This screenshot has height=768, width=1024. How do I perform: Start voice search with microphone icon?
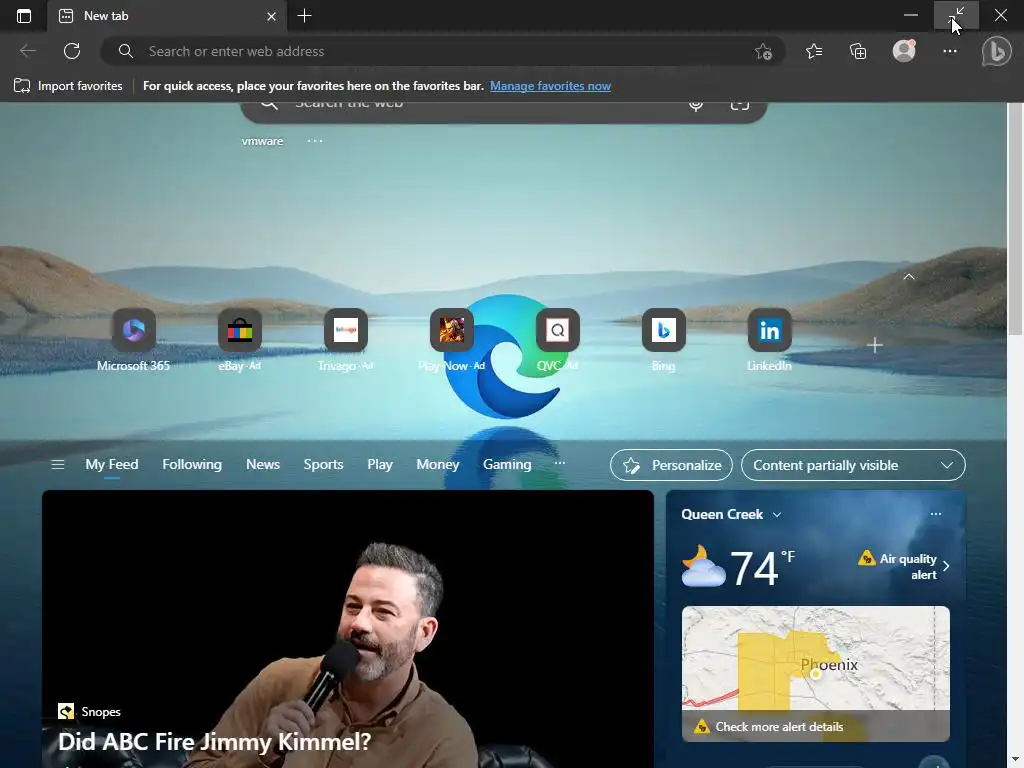click(x=696, y=104)
